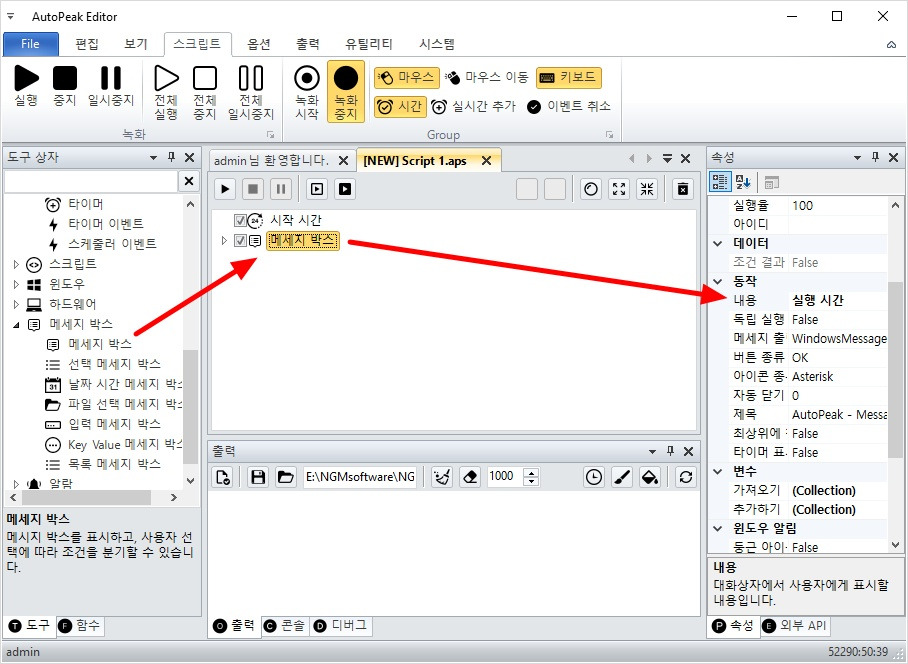This screenshot has height=664, width=908.
Task: Click filled play-box icon in editor
Action: [x=345, y=189]
